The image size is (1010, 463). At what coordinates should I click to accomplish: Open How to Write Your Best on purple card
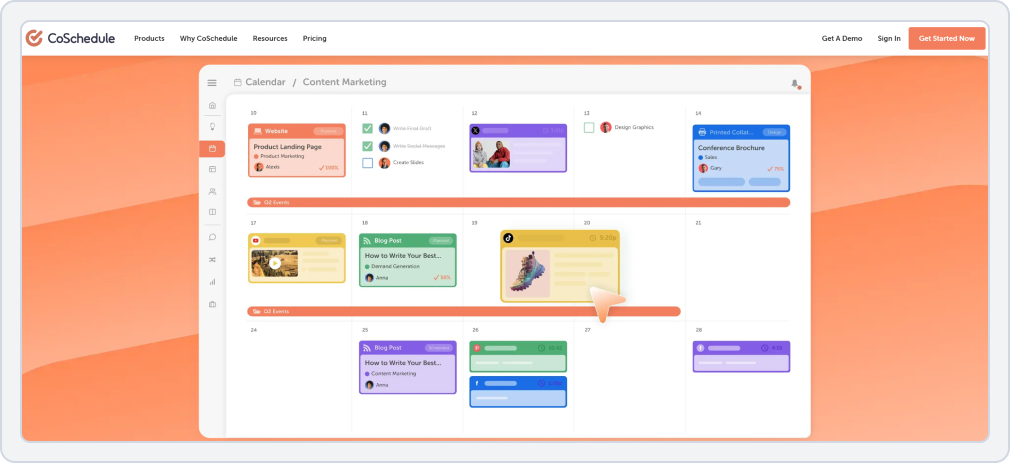coord(403,363)
